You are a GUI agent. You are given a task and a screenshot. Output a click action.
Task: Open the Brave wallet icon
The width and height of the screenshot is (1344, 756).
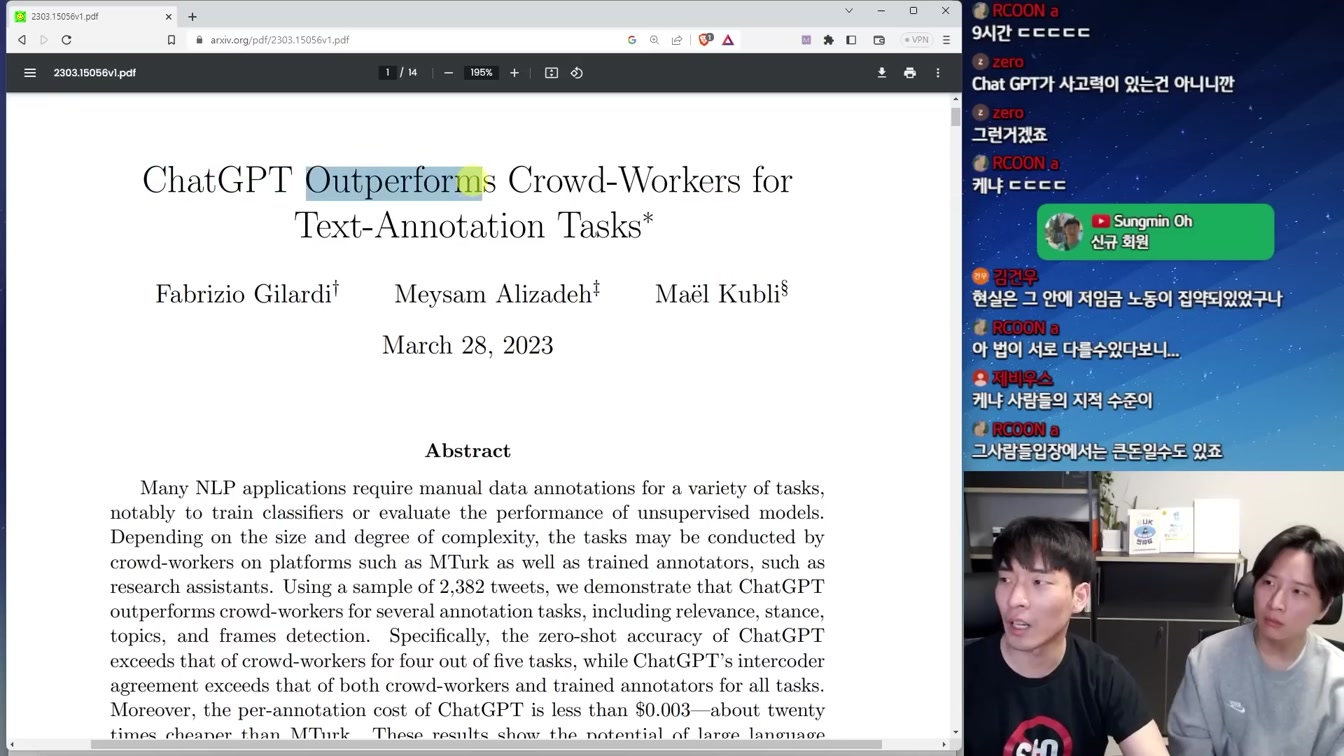coord(879,40)
